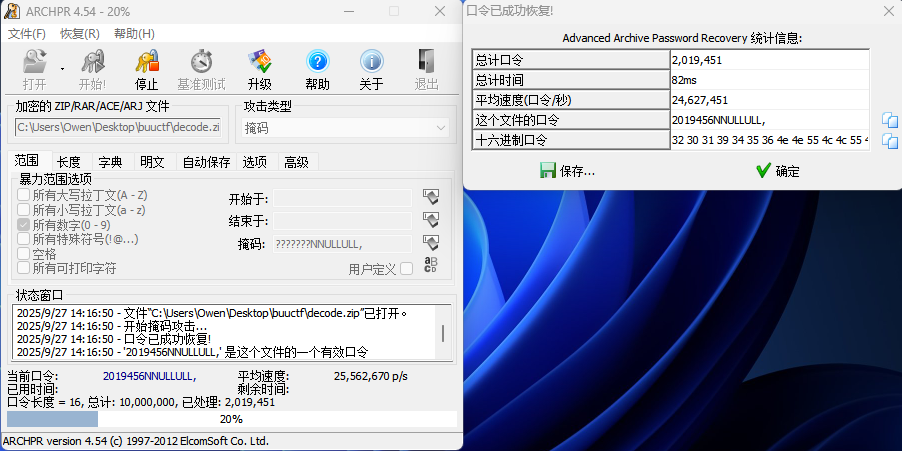This screenshot has width=902, height=451.
Task: Click the 开始于 input field
Action: coord(342,198)
